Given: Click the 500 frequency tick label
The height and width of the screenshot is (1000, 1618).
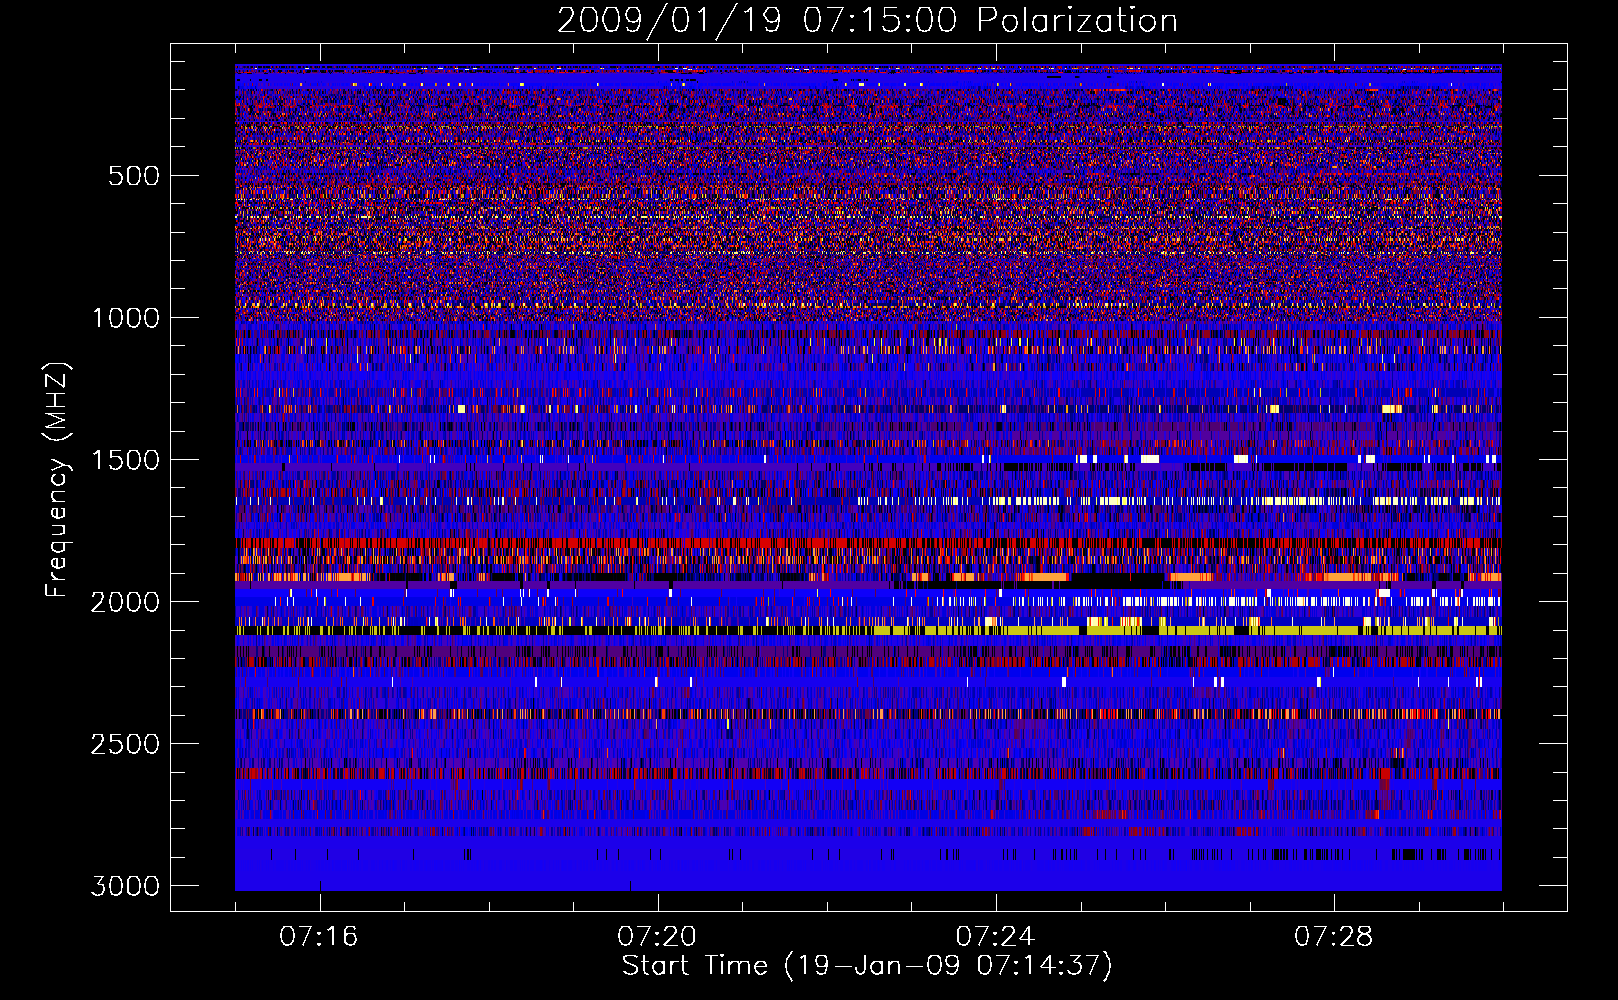Looking at the screenshot, I should pyautogui.click(x=134, y=176).
